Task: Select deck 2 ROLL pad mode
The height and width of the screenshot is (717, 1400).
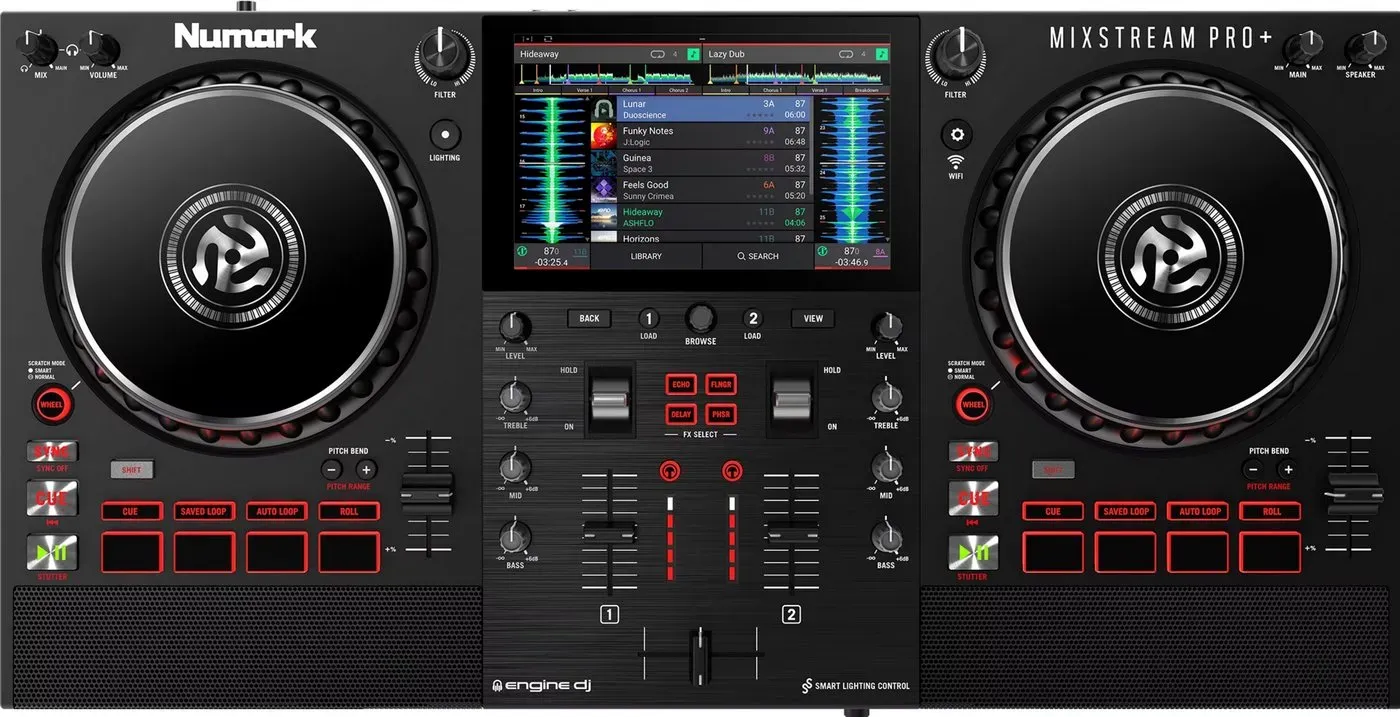Action: tap(1271, 511)
